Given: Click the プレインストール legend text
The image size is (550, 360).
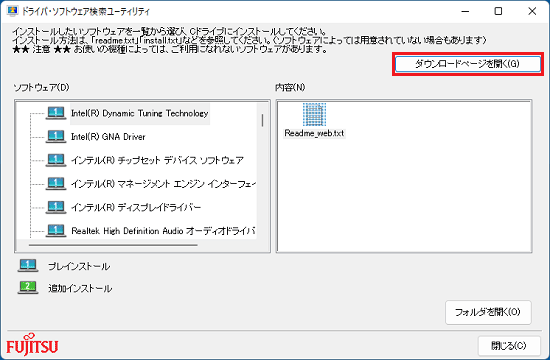Looking at the screenshot, I should coord(79,266).
